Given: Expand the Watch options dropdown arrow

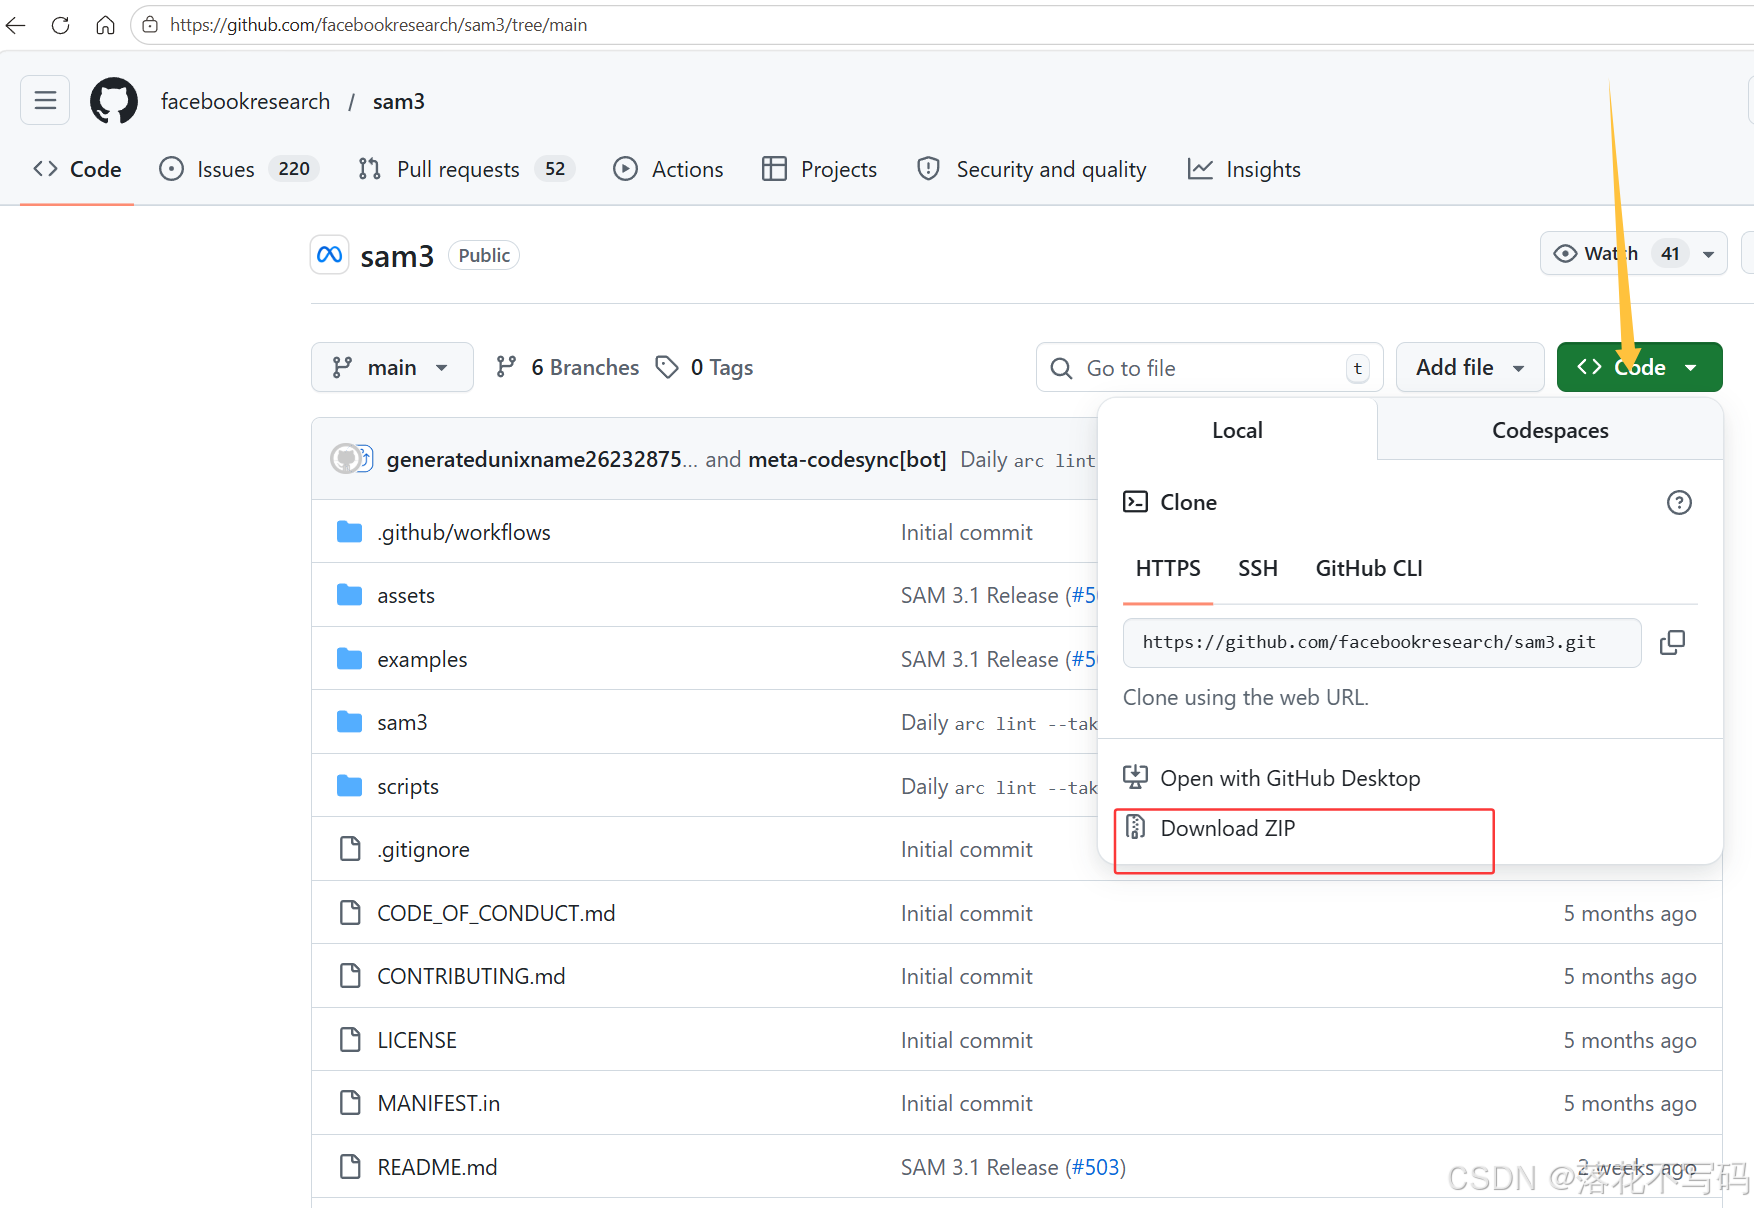Looking at the screenshot, I should [1709, 254].
